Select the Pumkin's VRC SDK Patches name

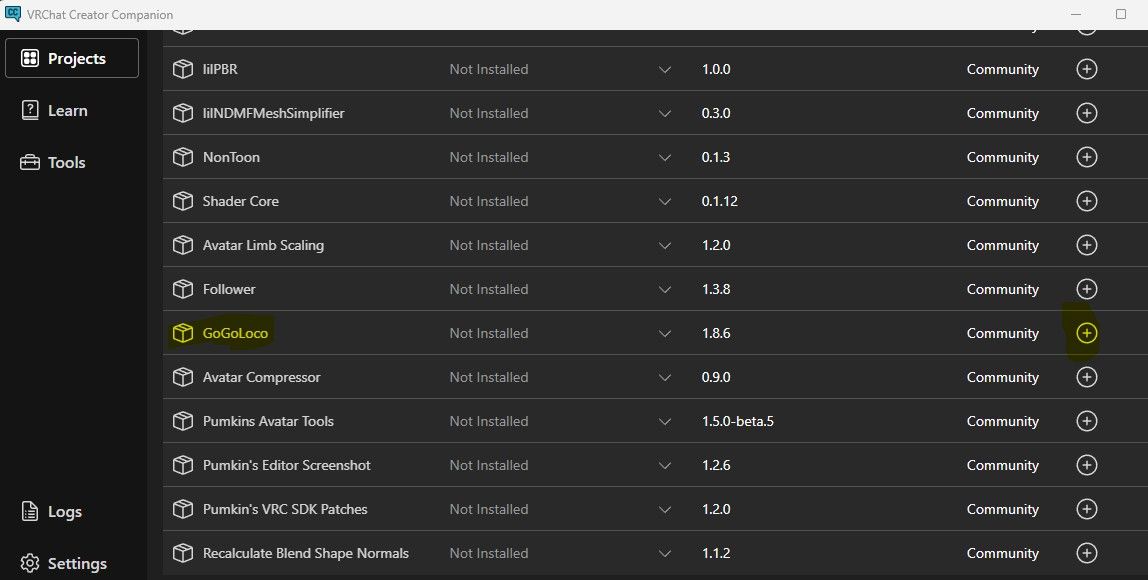tap(285, 509)
